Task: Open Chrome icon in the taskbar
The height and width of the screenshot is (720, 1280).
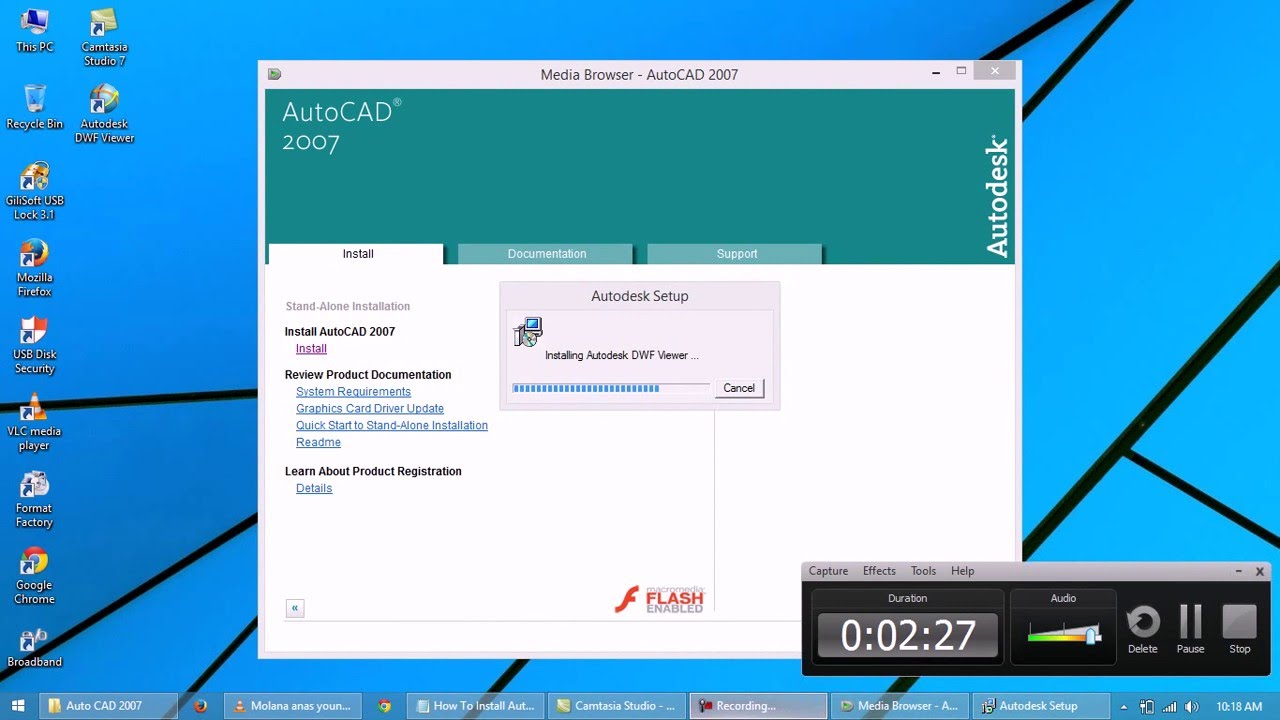Action: tap(385, 705)
